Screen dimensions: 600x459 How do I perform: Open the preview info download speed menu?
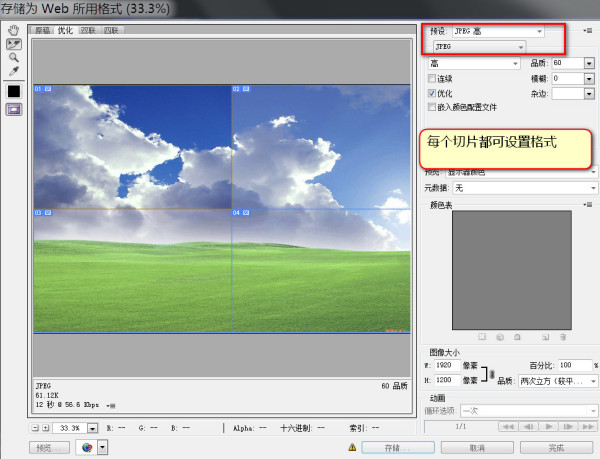pyautogui.click(x=111, y=405)
